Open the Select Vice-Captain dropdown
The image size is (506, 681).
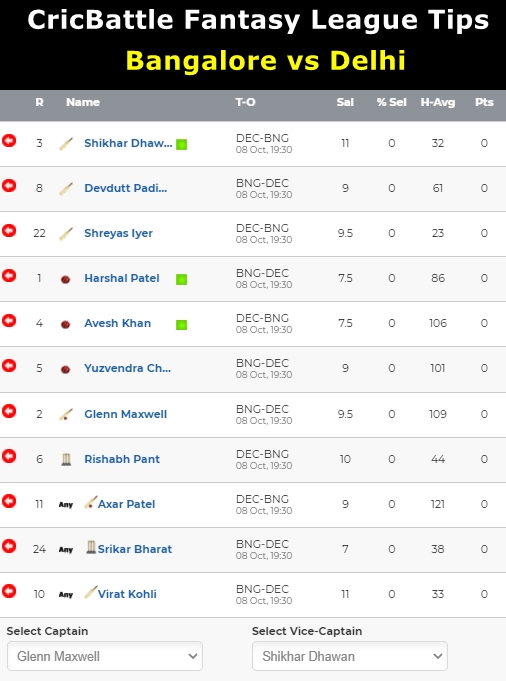pyautogui.click(x=350, y=656)
